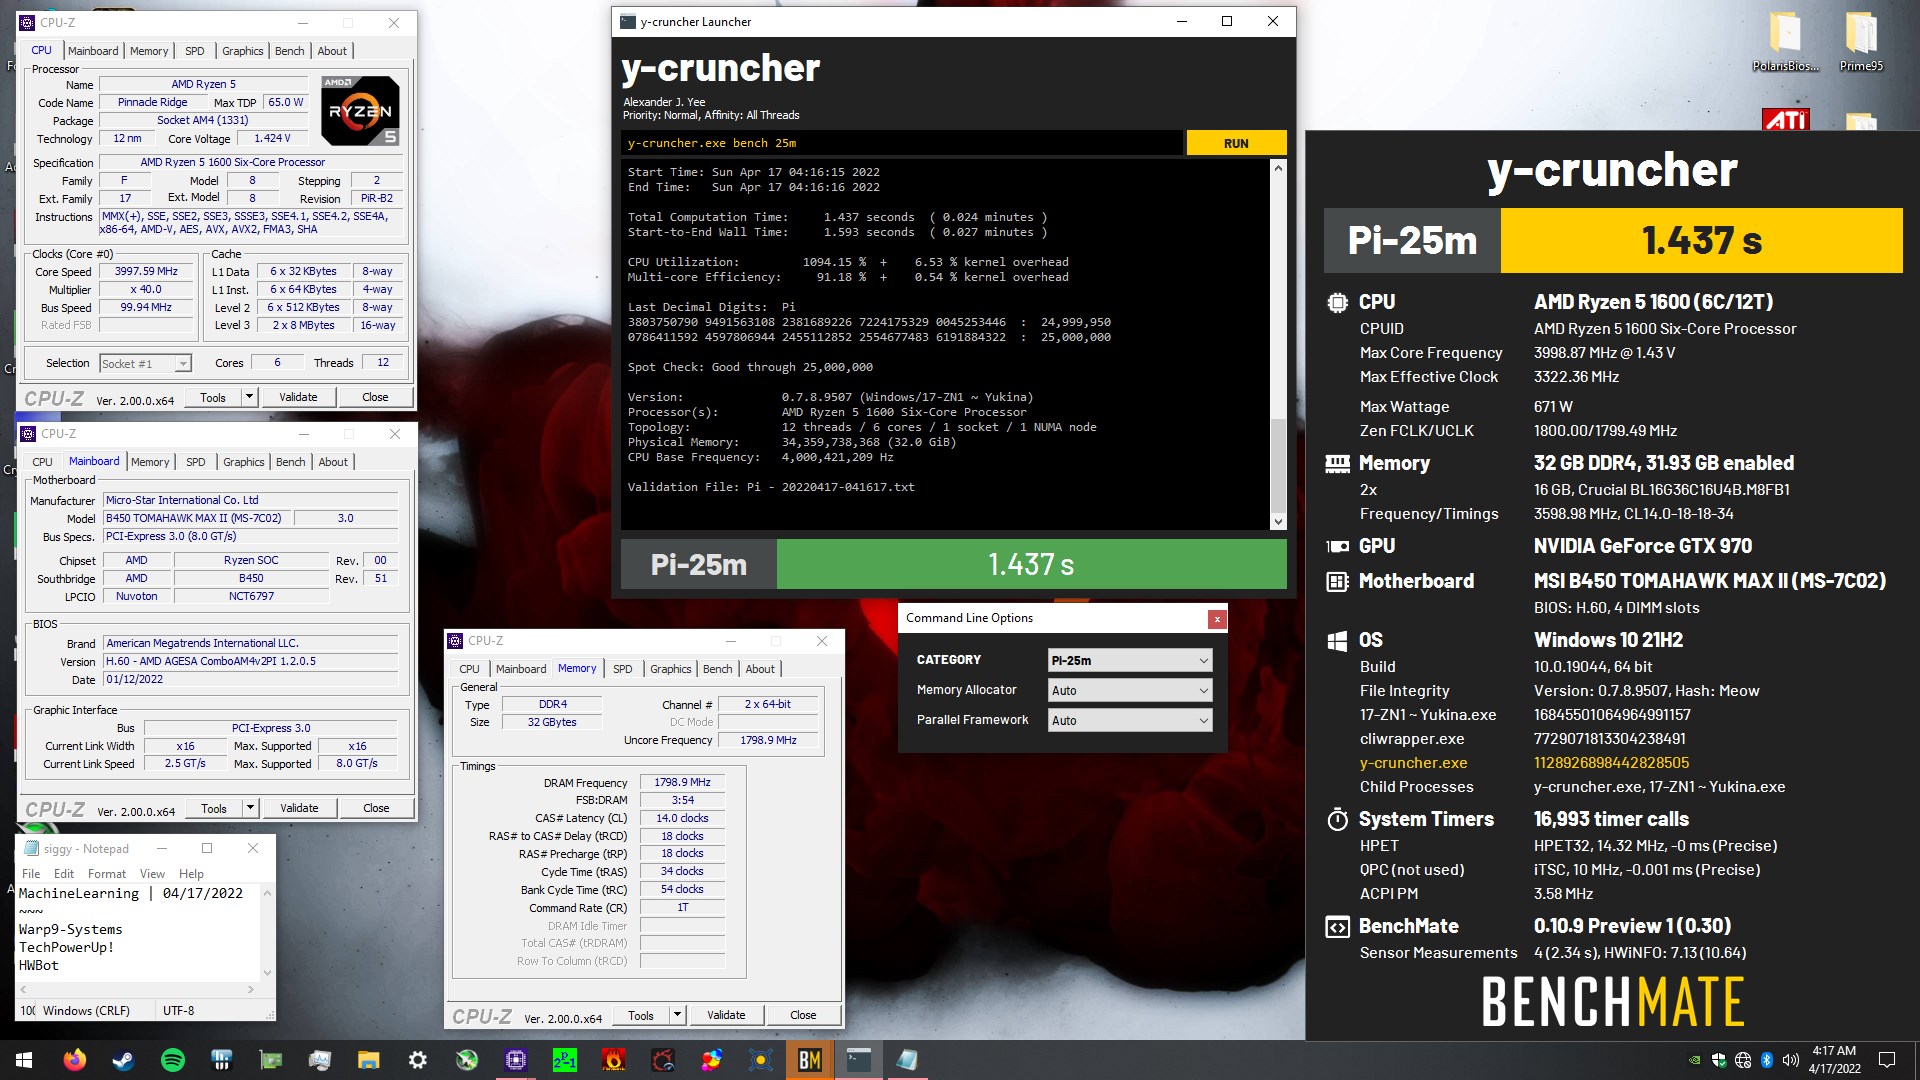The width and height of the screenshot is (1920, 1080).
Task: Open SPD tab in top CPU-Z window
Action: pyautogui.click(x=195, y=51)
